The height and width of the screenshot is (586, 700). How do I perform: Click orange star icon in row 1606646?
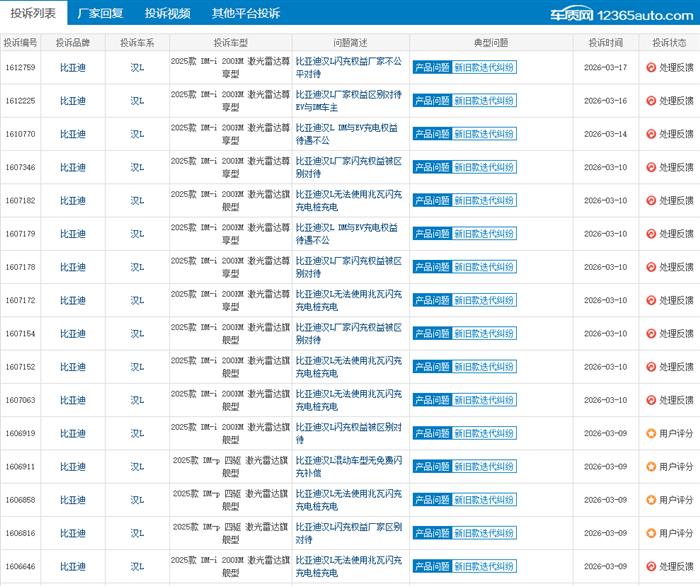pyautogui.click(x=651, y=567)
